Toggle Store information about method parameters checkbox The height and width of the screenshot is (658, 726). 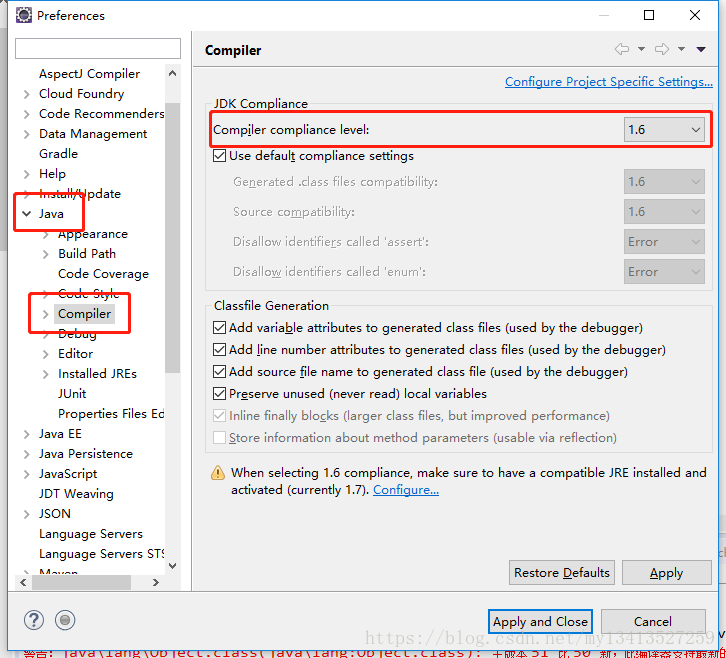click(x=219, y=438)
